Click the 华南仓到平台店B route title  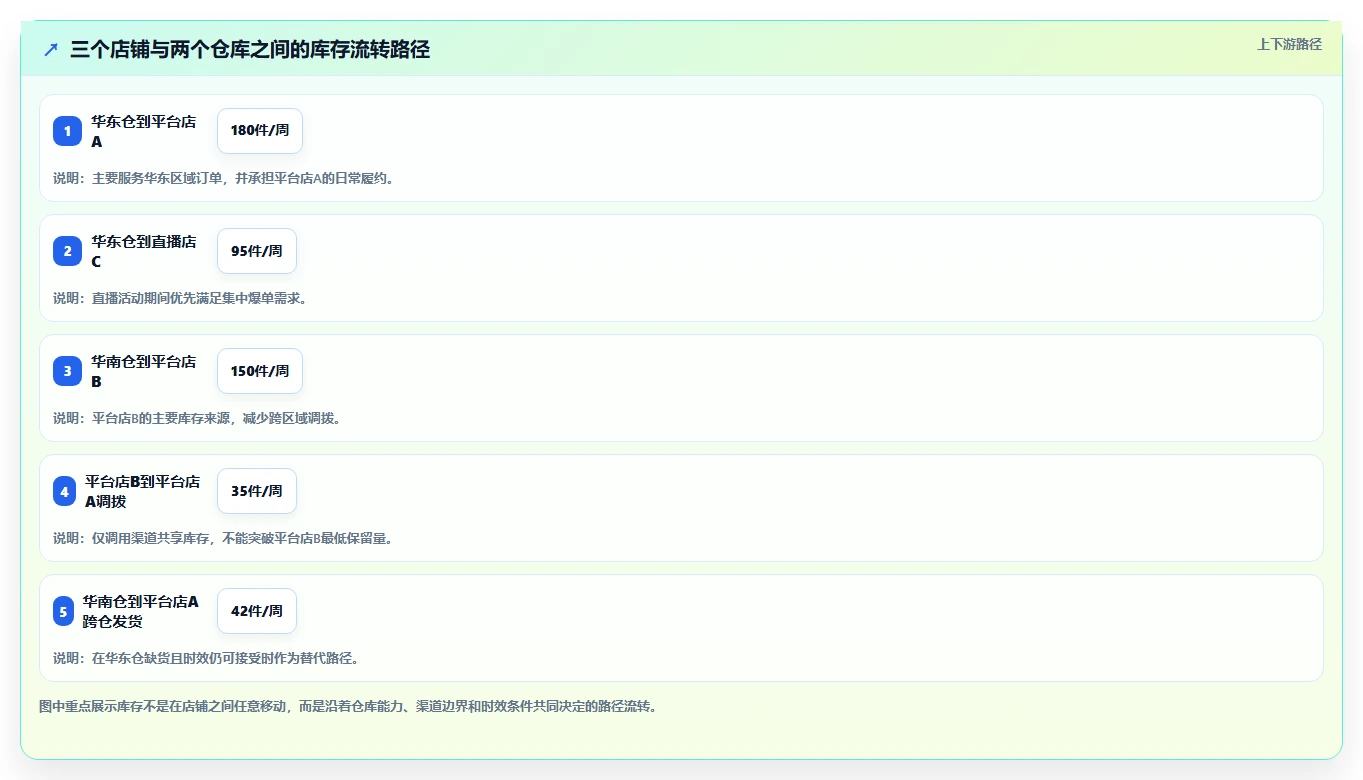click(144, 371)
